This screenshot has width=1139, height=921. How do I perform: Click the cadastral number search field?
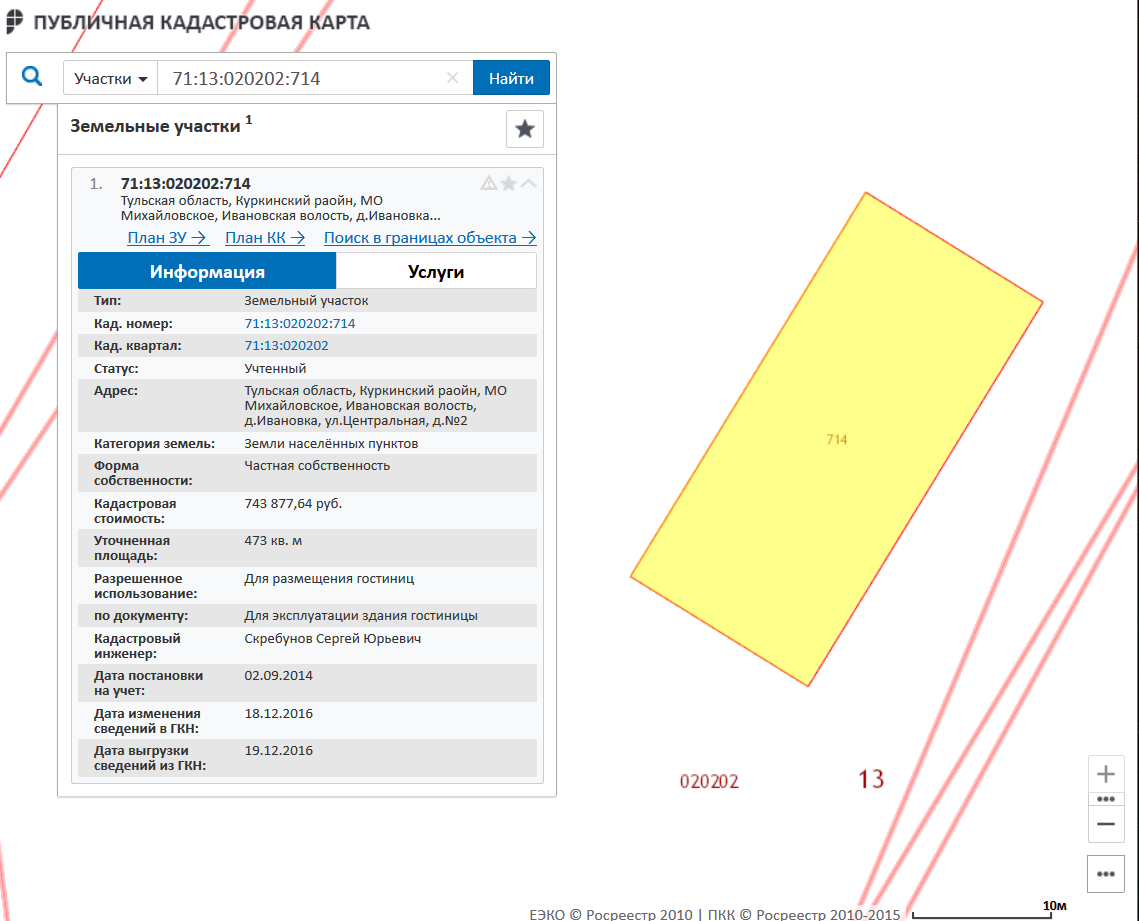tap(300, 79)
